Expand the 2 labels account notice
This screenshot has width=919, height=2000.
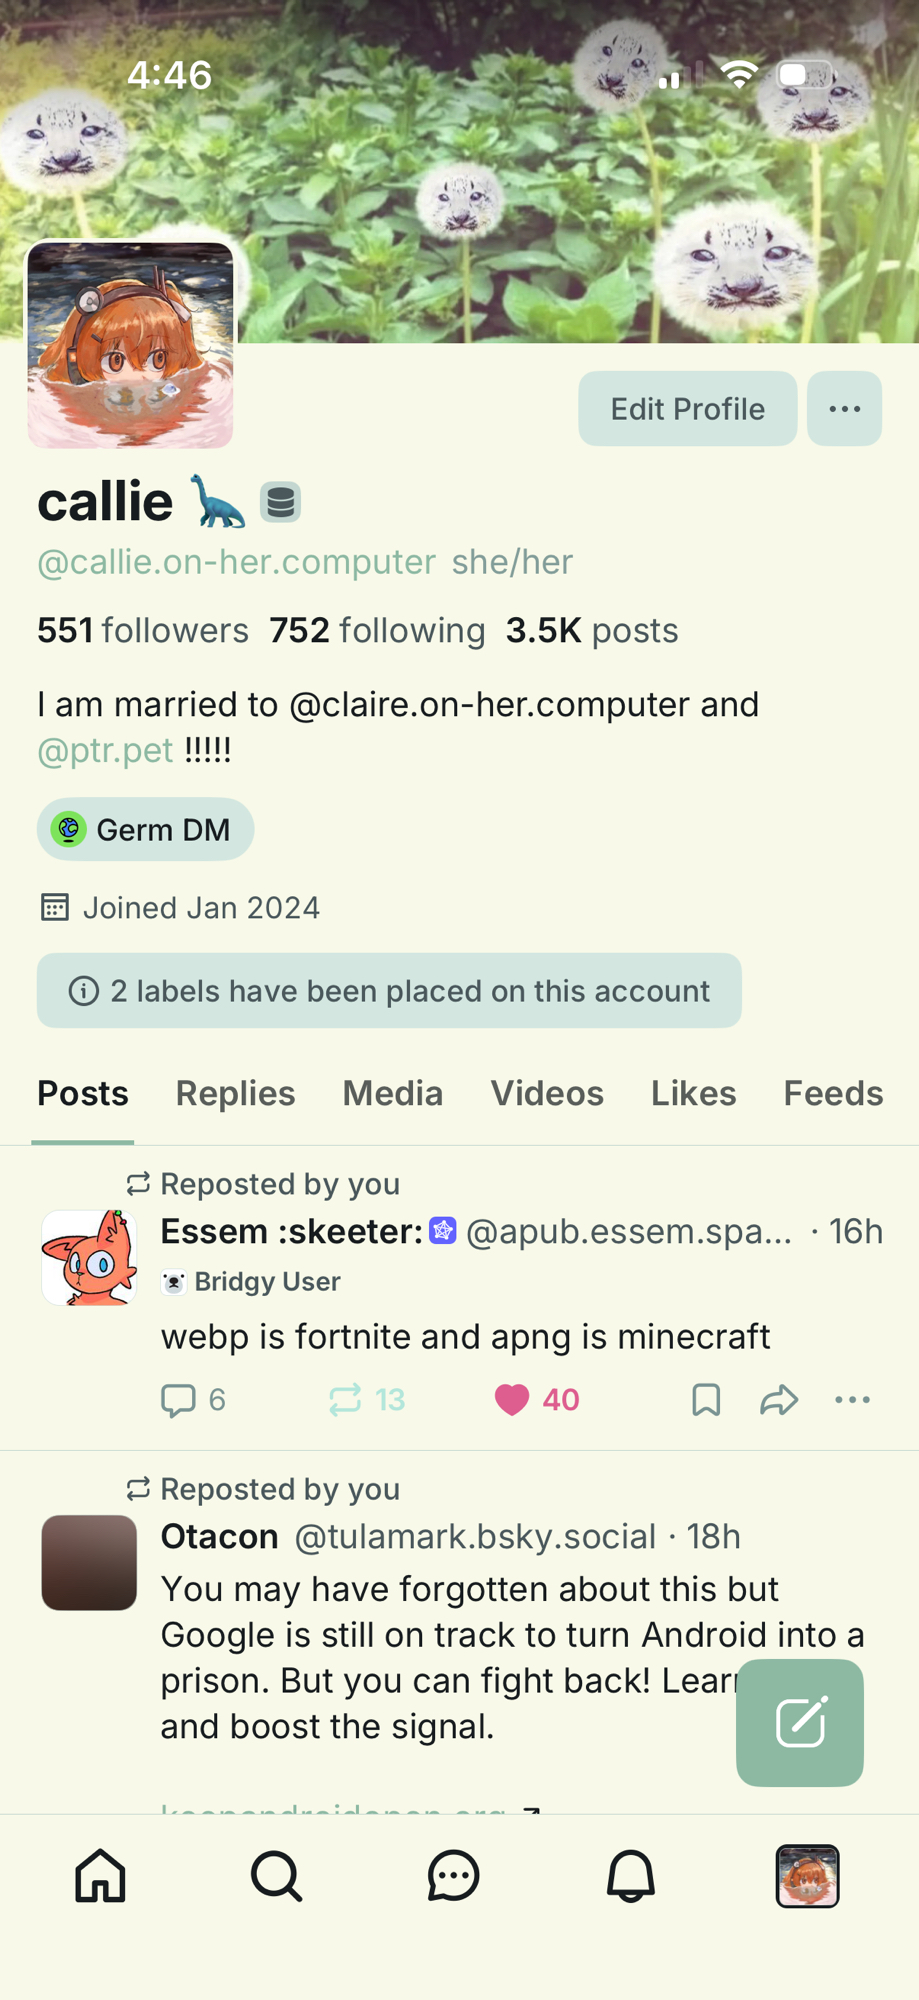tap(389, 991)
